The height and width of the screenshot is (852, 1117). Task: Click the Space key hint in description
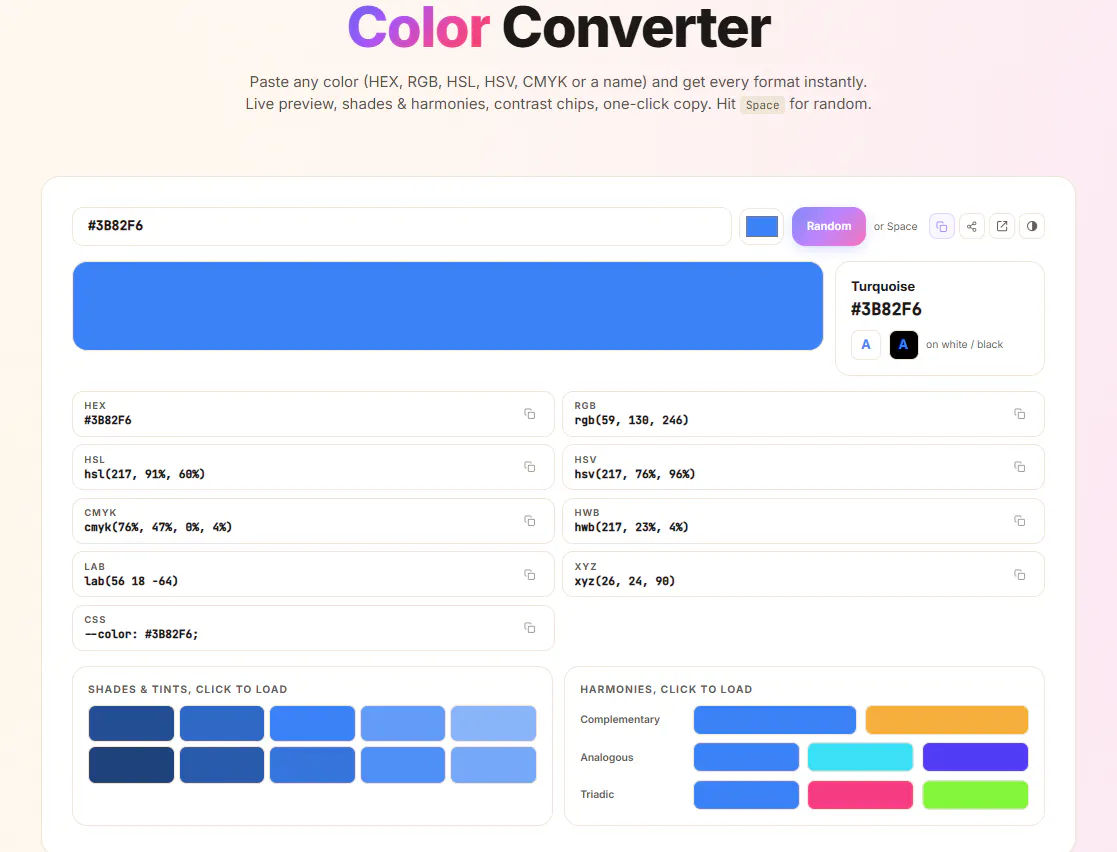[x=762, y=105]
